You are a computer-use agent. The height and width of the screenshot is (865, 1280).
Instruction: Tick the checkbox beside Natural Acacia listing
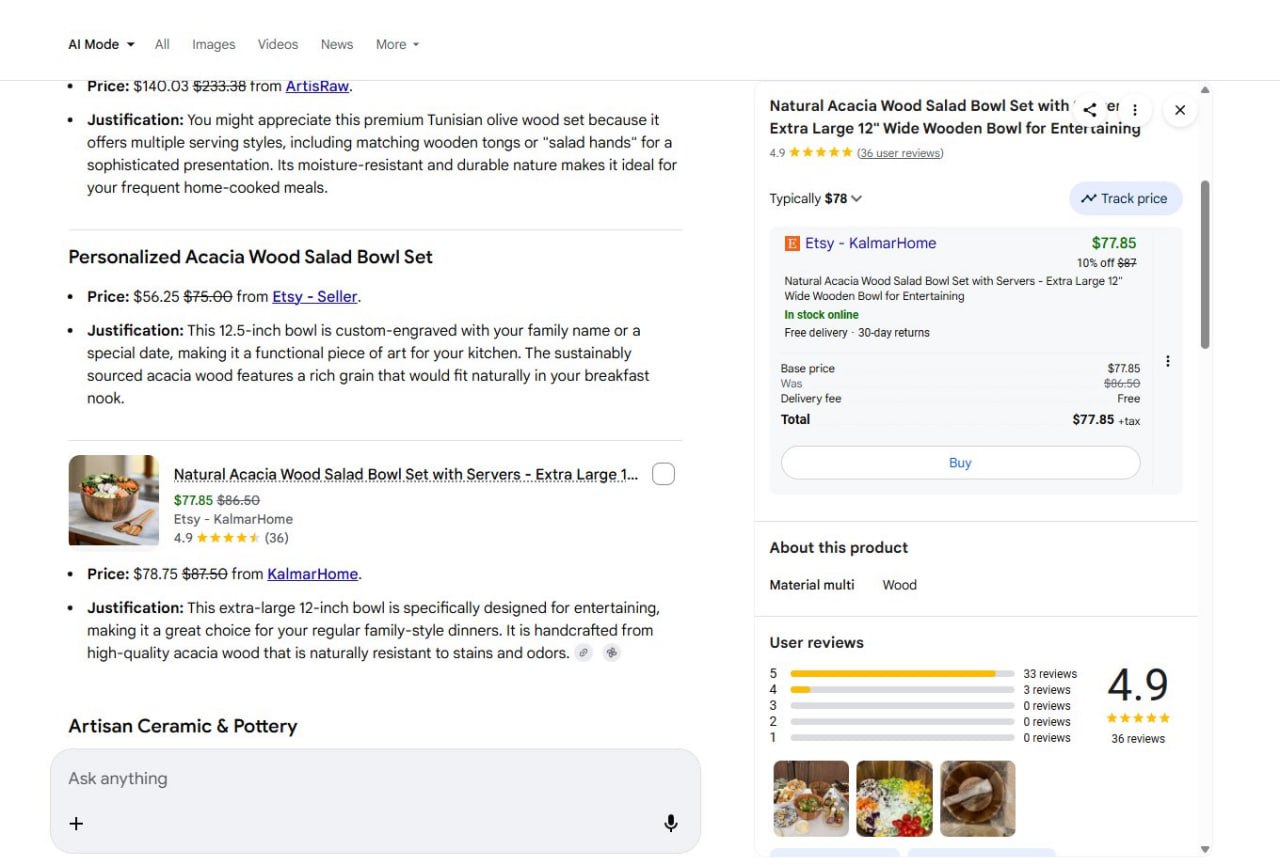[x=663, y=474]
